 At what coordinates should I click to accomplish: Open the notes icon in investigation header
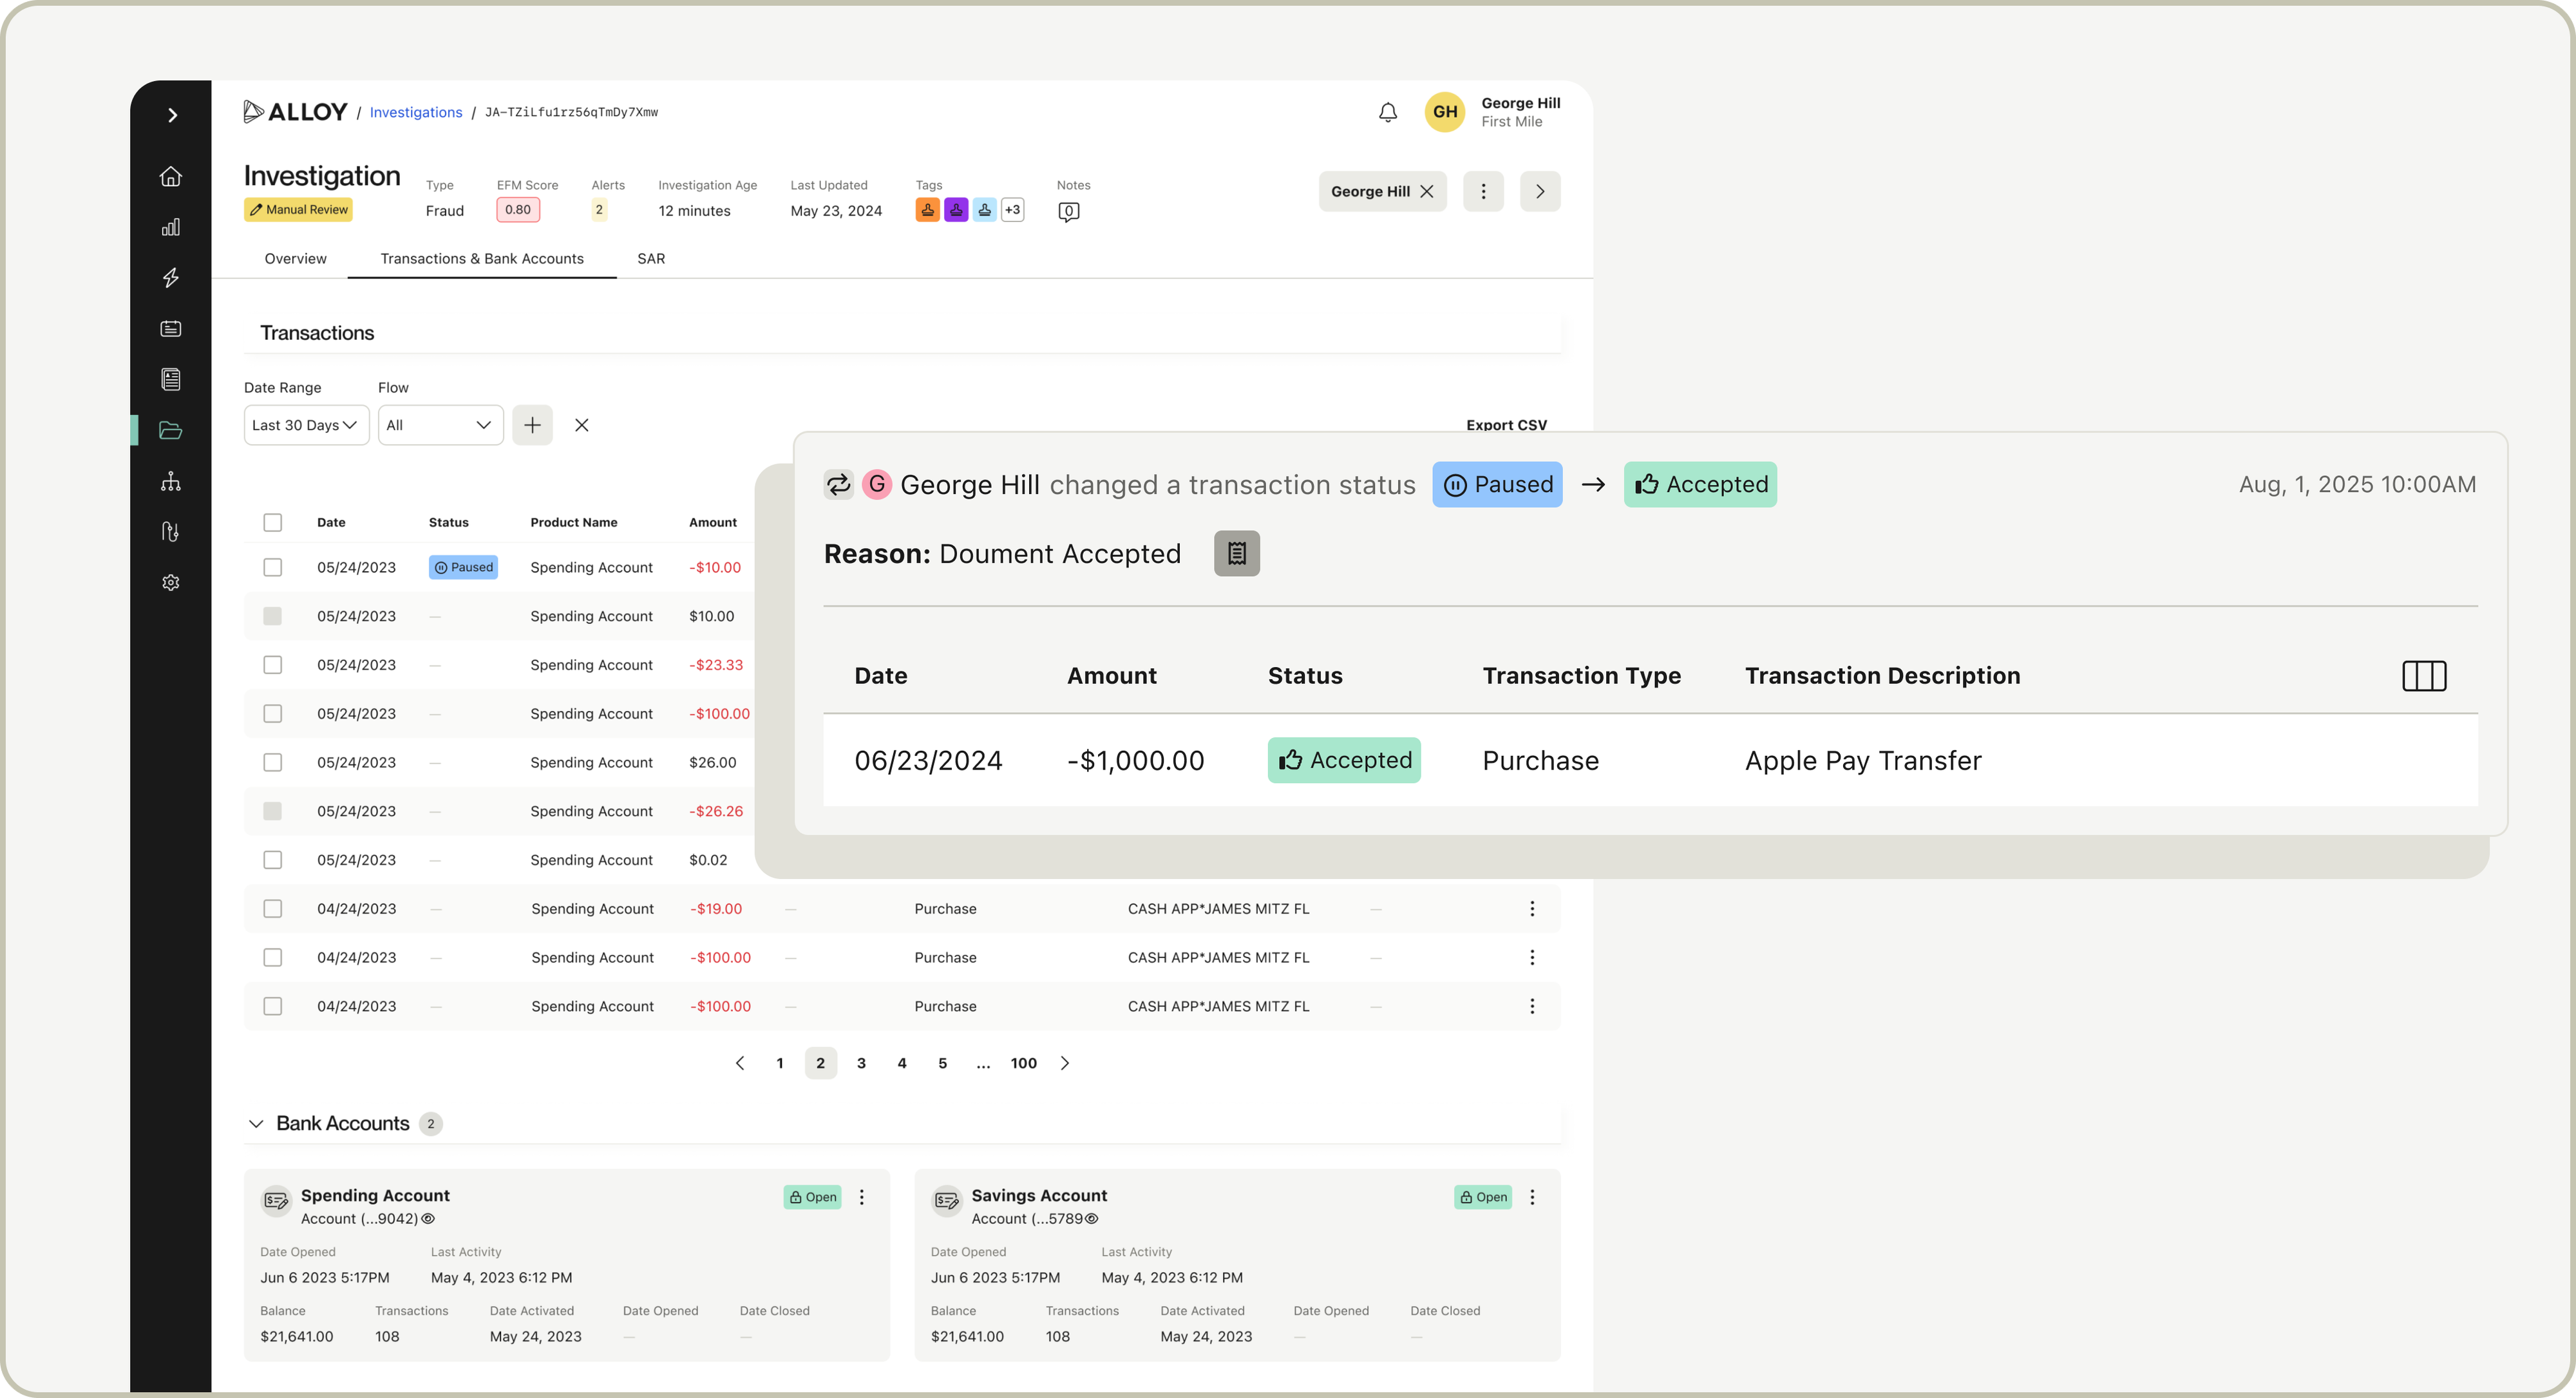tap(1068, 212)
